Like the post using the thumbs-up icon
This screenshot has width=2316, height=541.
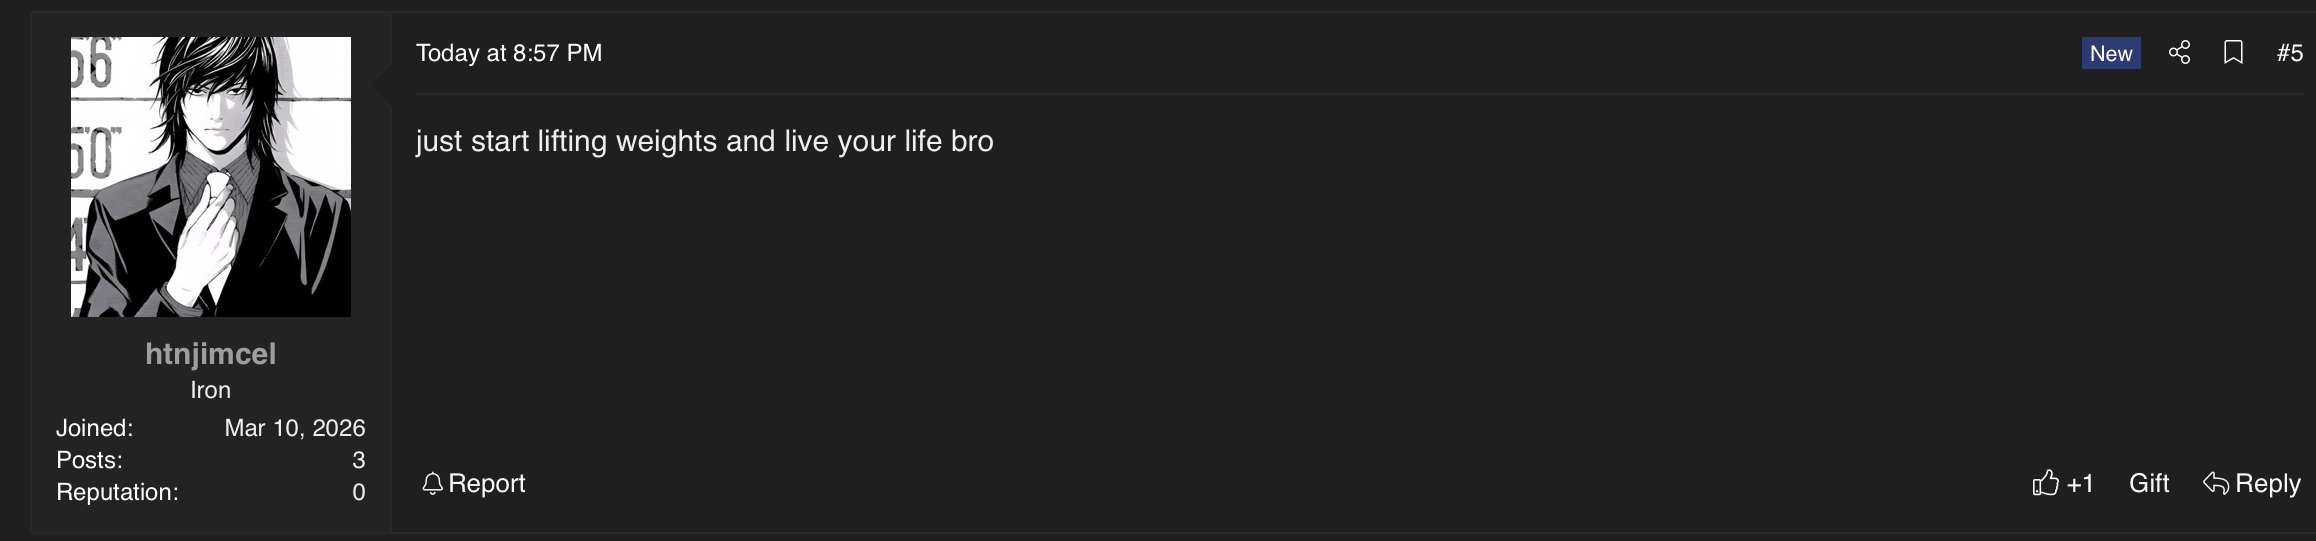pyautogui.click(x=2045, y=484)
